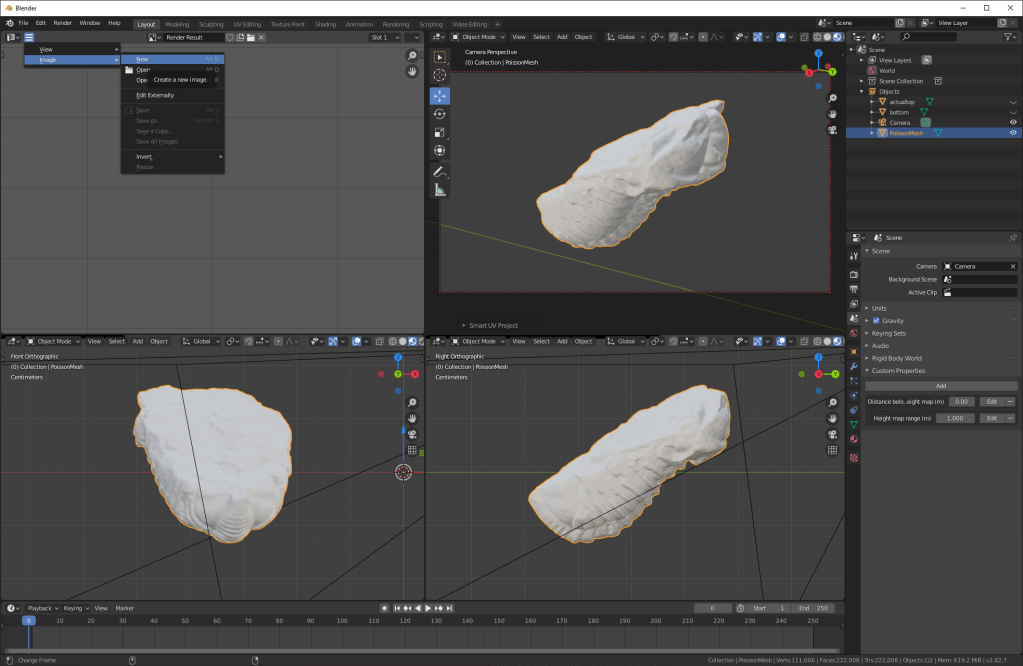Click the Select Box tool icon

tap(440, 57)
